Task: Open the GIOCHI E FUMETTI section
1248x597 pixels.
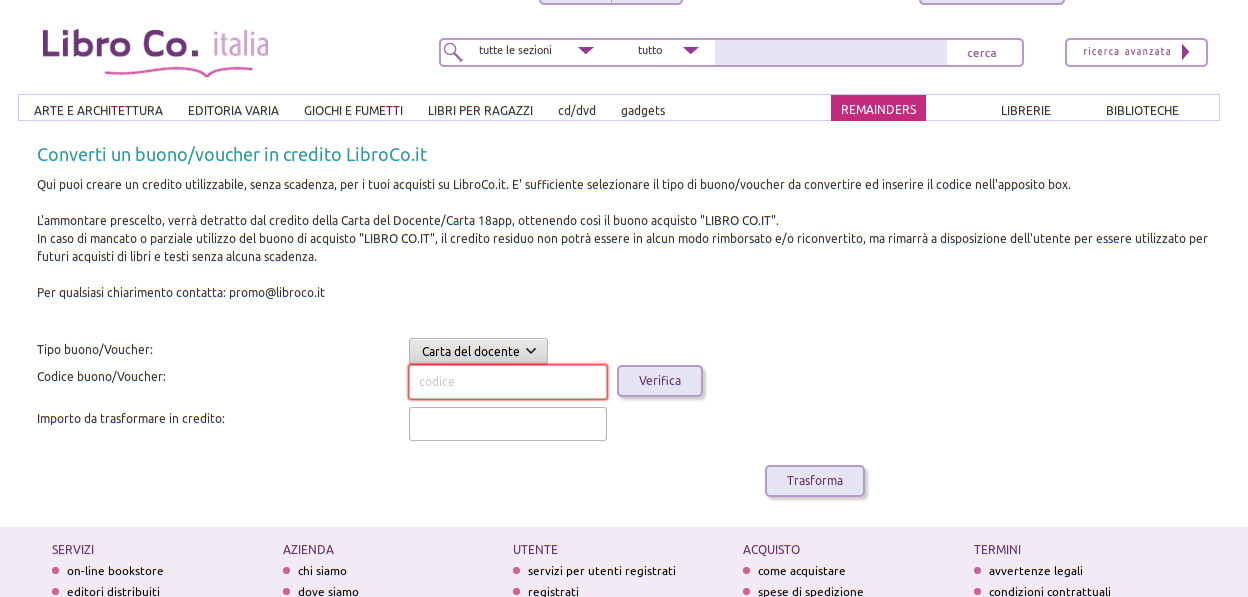Action: [353, 111]
